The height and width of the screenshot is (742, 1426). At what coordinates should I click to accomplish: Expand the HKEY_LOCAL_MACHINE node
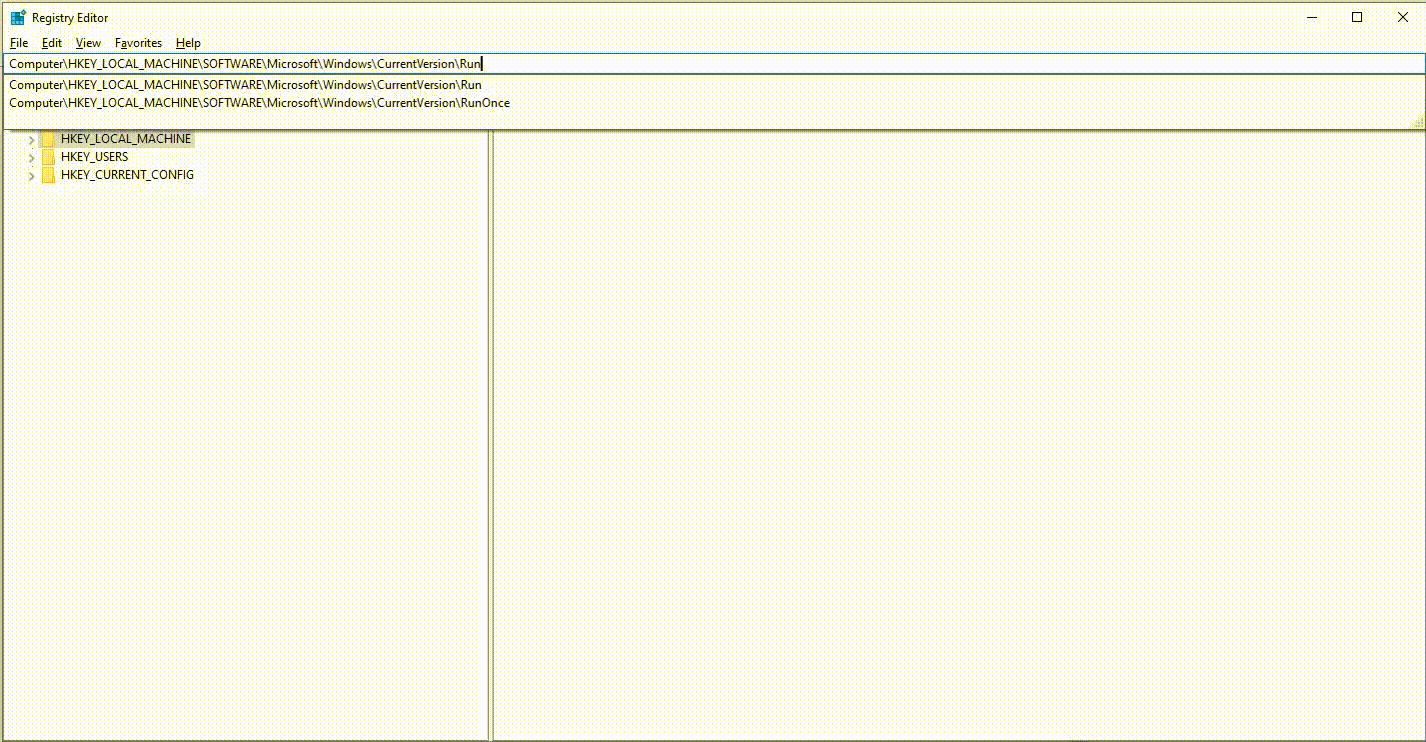click(31, 139)
